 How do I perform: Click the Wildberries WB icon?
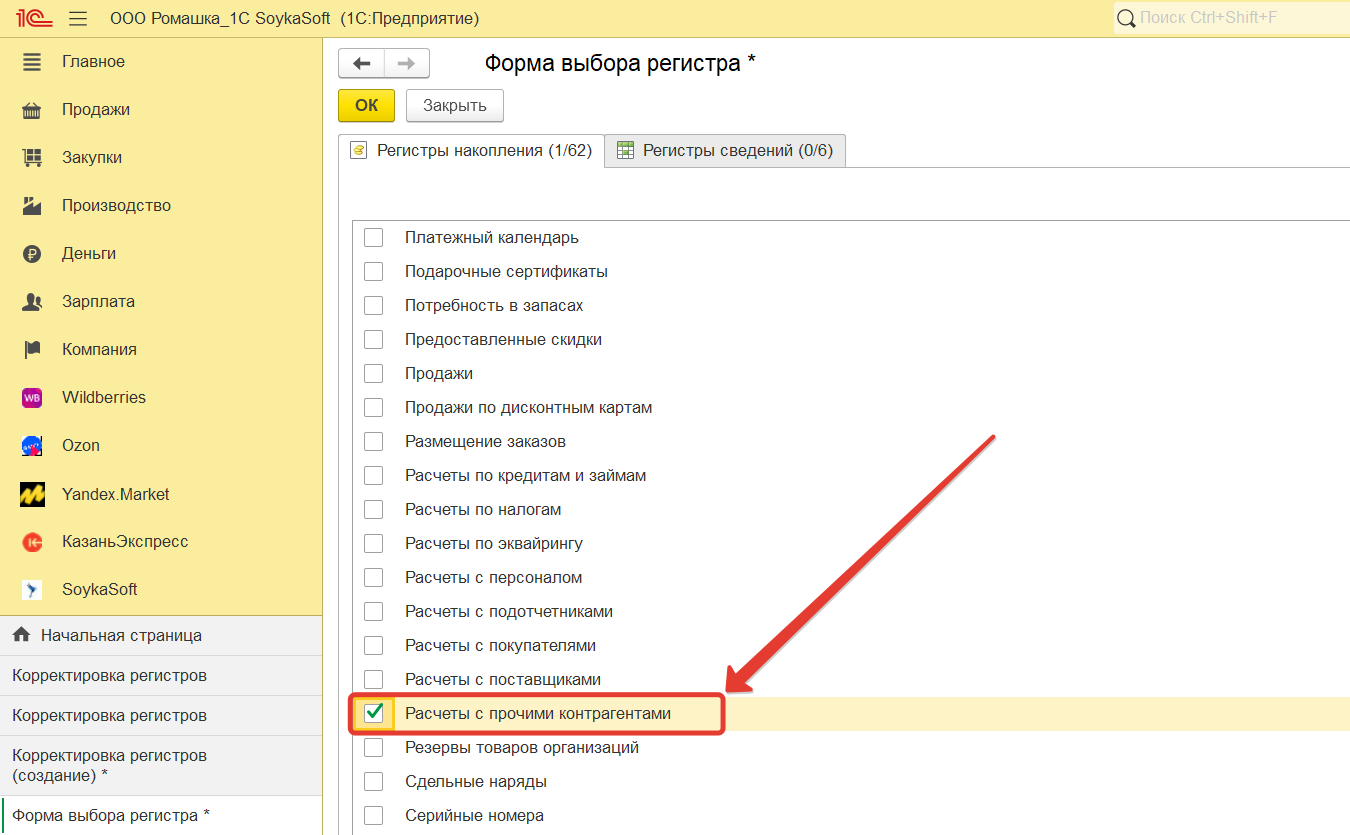click(x=32, y=398)
